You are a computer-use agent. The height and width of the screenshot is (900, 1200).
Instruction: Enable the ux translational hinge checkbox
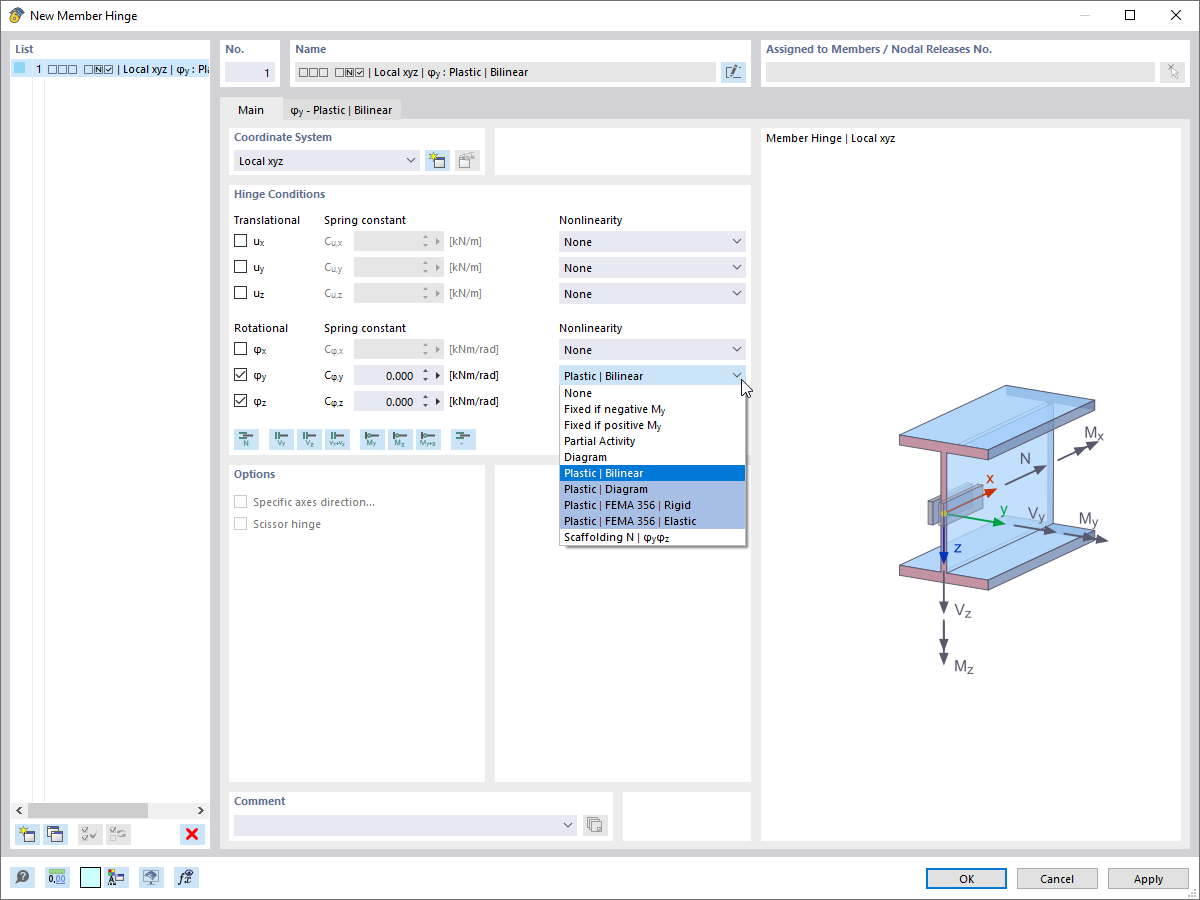(240, 240)
